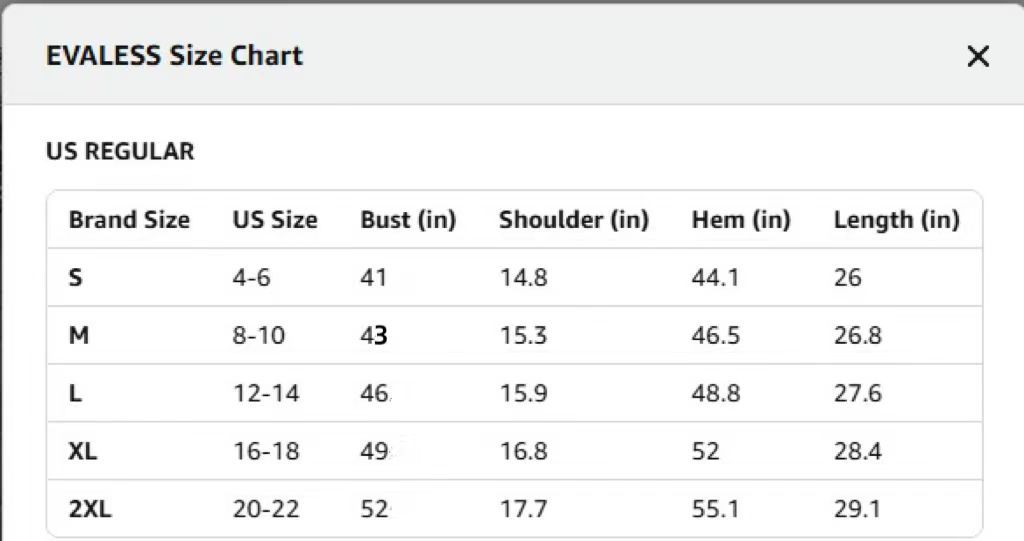Select the 29.1 length measurement cell

pyautogui.click(x=857, y=509)
